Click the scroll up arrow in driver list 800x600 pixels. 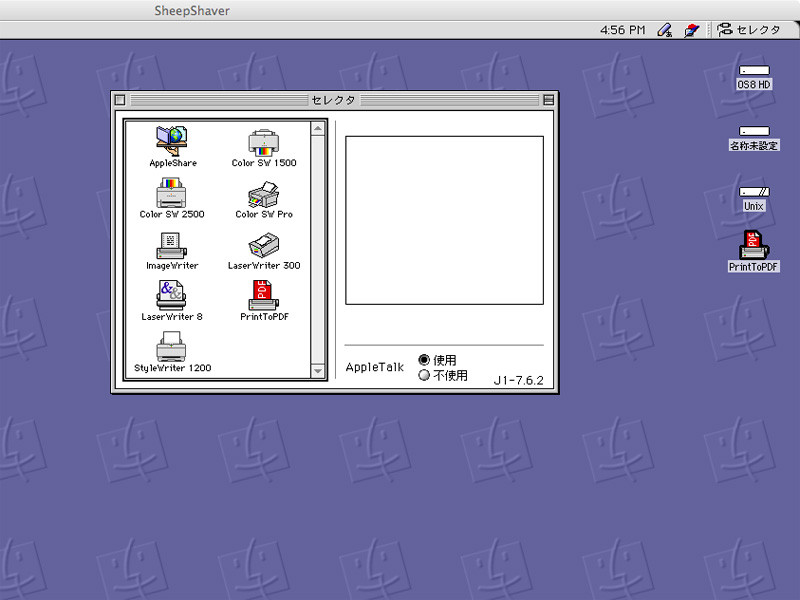pyautogui.click(x=318, y=128)
